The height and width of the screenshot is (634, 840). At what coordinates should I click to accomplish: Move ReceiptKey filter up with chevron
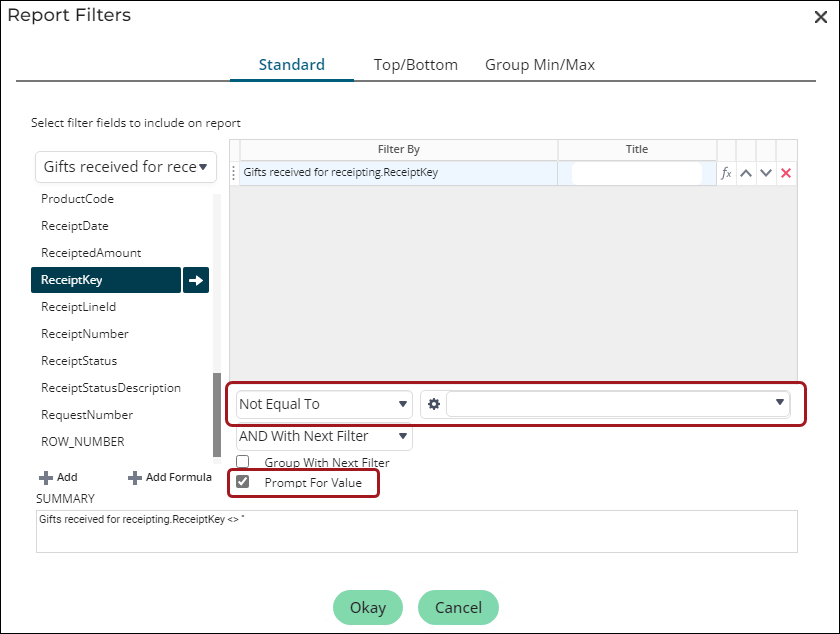point(746,173)
